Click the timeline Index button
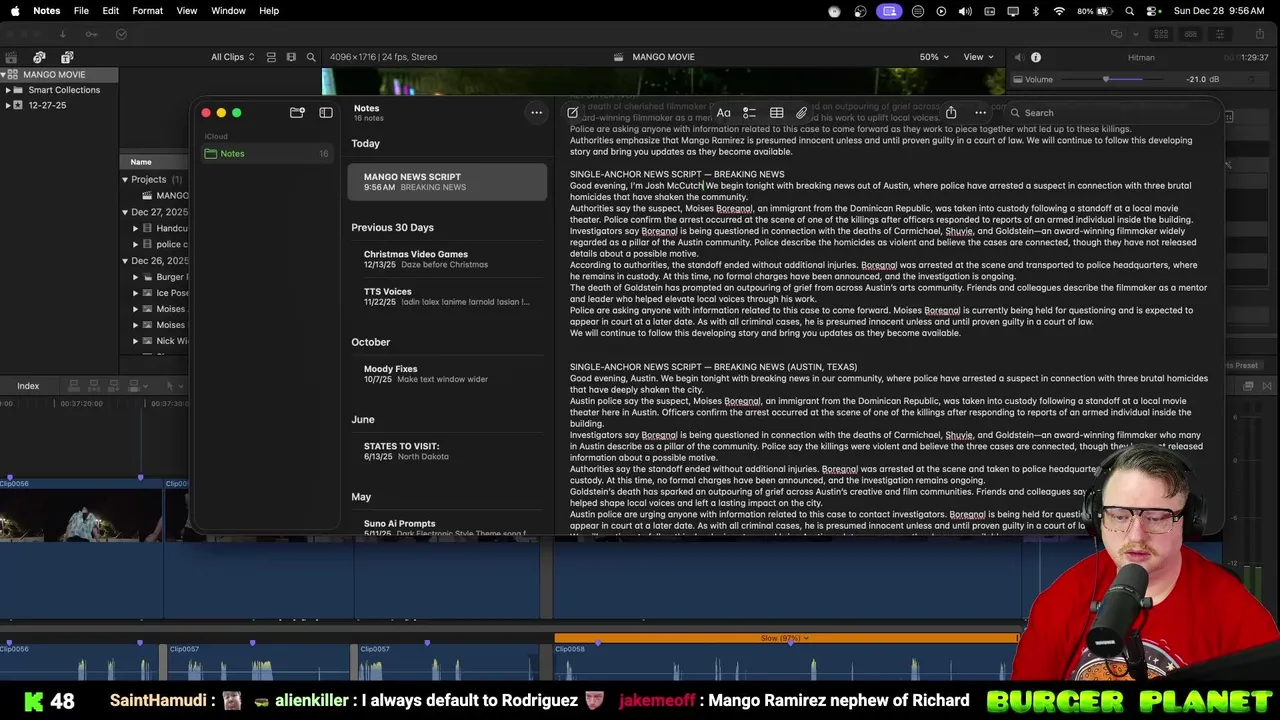Image resolution: width=1280 pixels, height=720 pixels. [28, 386]
